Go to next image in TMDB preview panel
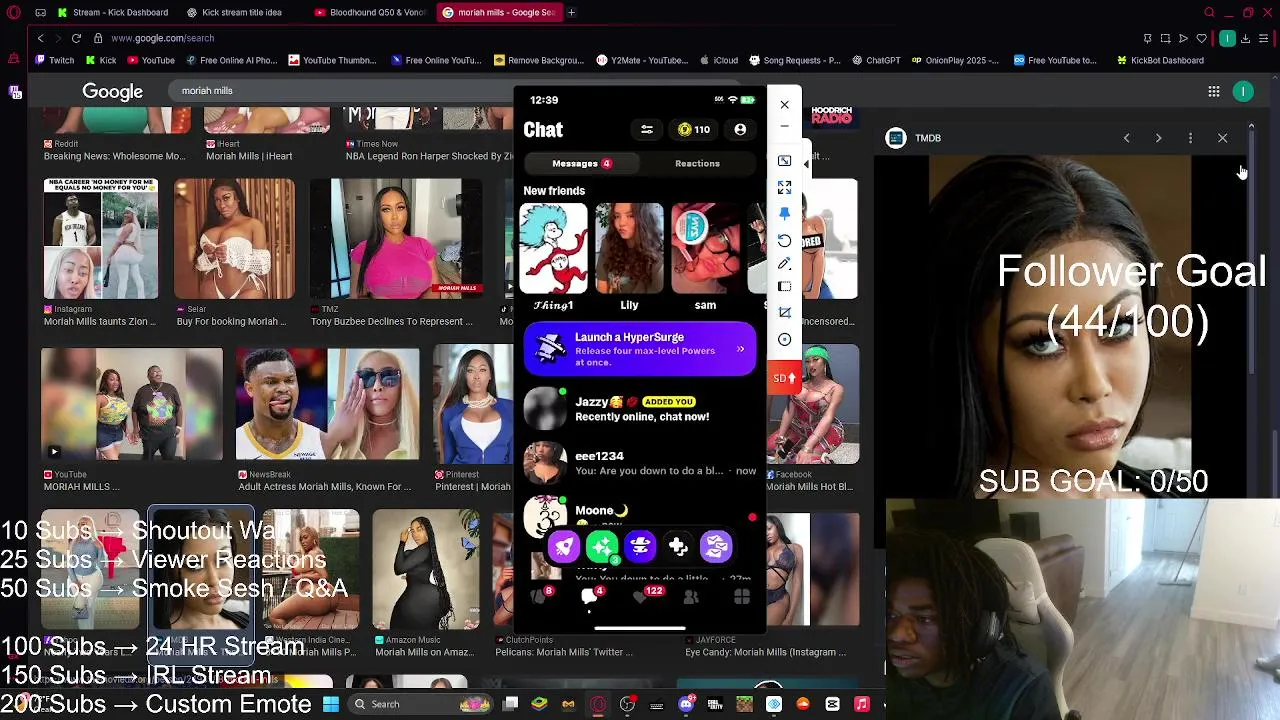Screen dimensions: 1280x720 point(1158,138)
